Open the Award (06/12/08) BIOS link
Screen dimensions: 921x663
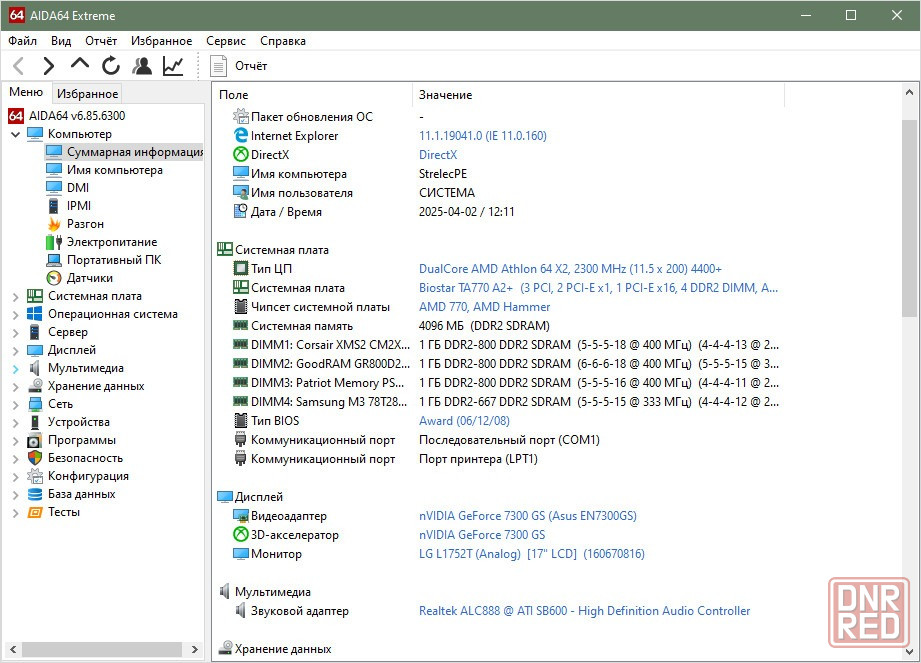[464, 420]
